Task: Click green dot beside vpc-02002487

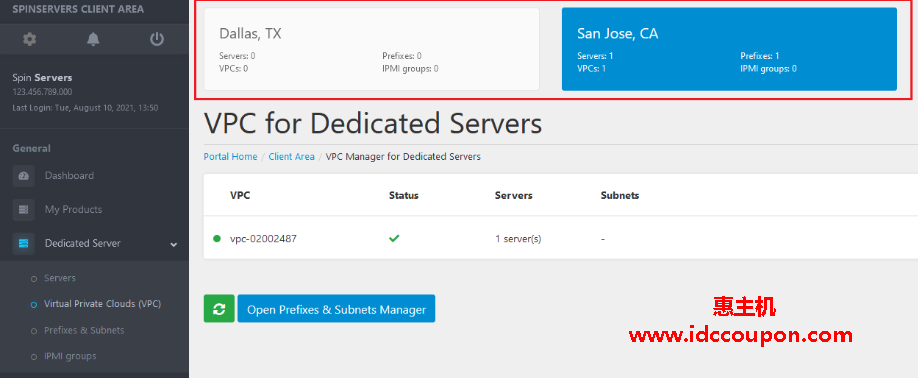Action: [x=217, y=238]
